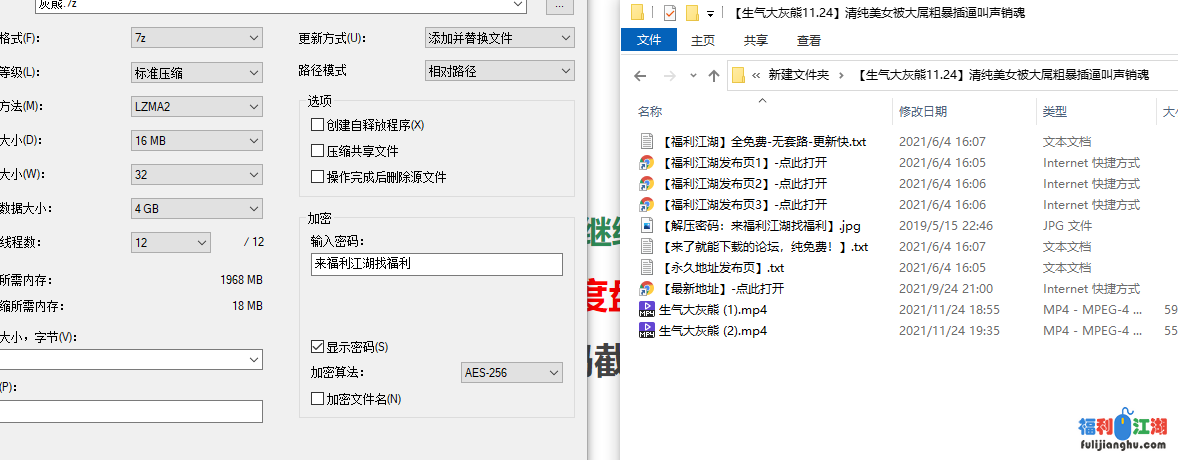The height and width of the screenshot is (460, 1178).
Task: Click the browse "..." button beside archive name
Action: [560, 6]
